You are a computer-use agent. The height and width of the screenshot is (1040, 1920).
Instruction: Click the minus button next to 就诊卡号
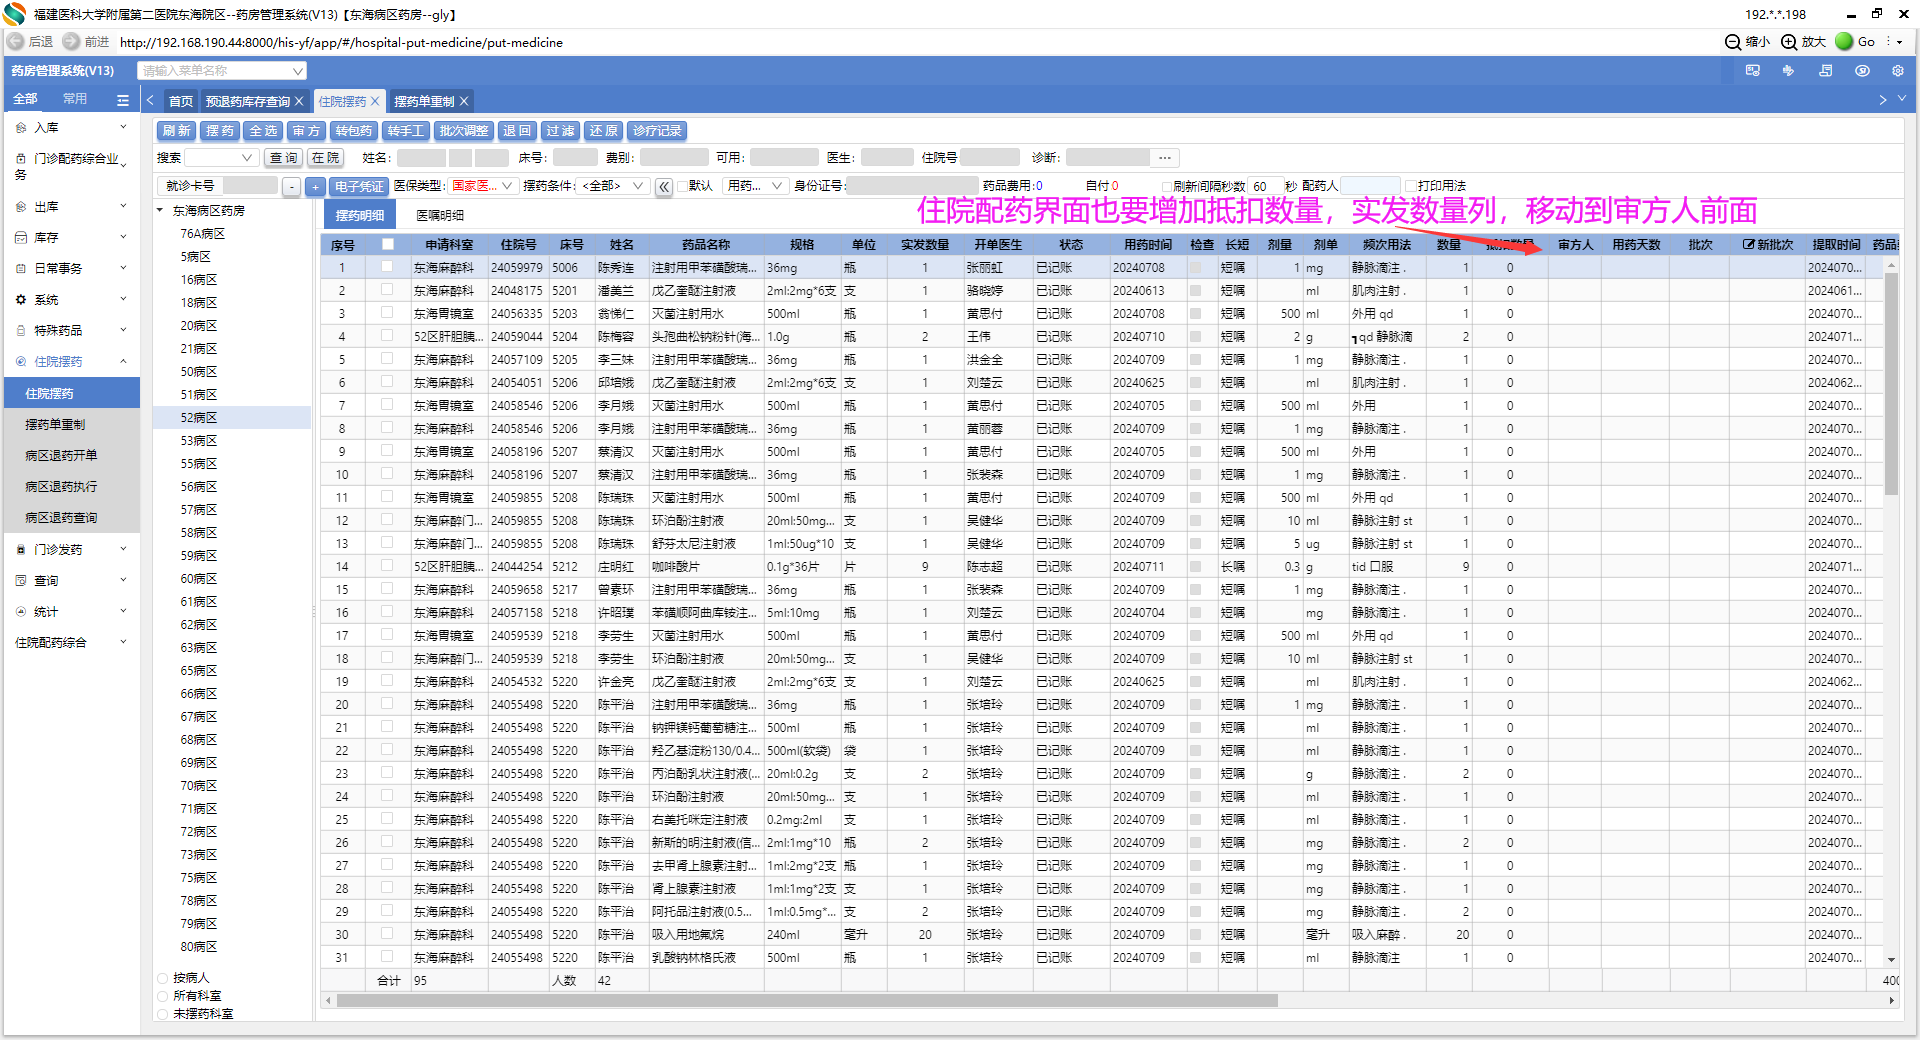[x=291, y=186]
